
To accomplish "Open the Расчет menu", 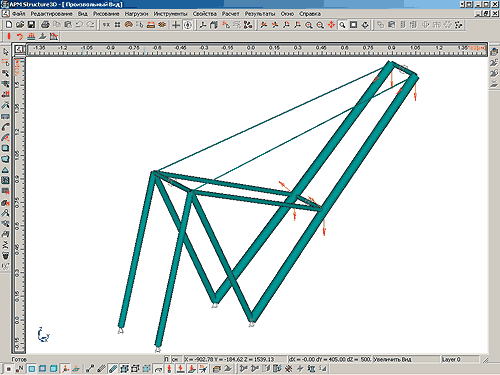I will [231, 14].
